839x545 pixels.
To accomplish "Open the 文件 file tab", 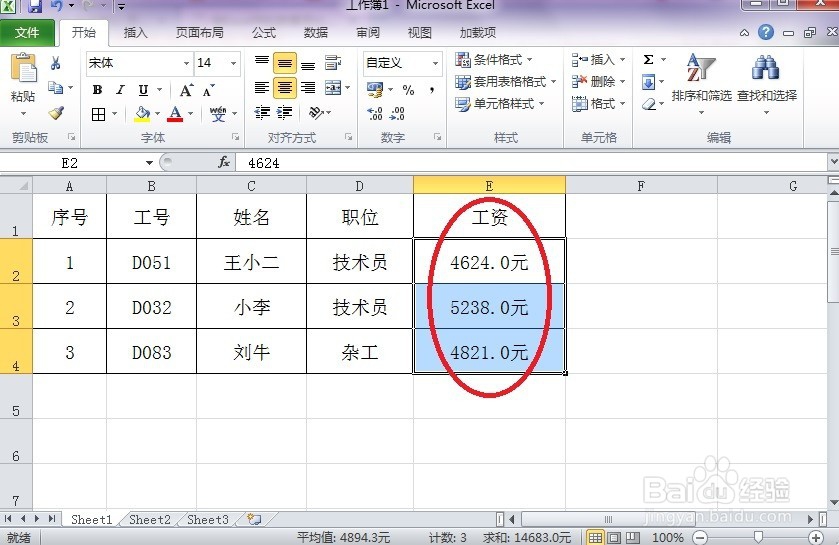I will (x=27, y=33).
